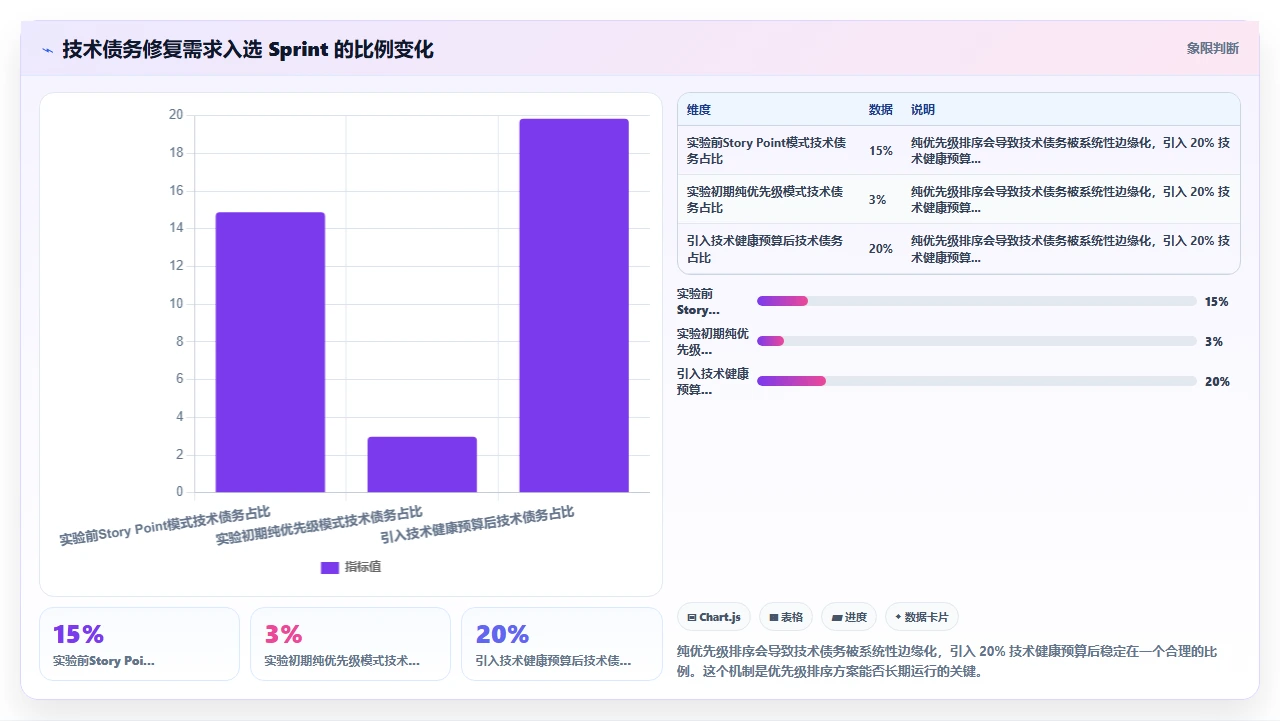Click the 20% progress bar
Image resolution: width=1280 pixels, height=721 pixels.
[977, 381]
